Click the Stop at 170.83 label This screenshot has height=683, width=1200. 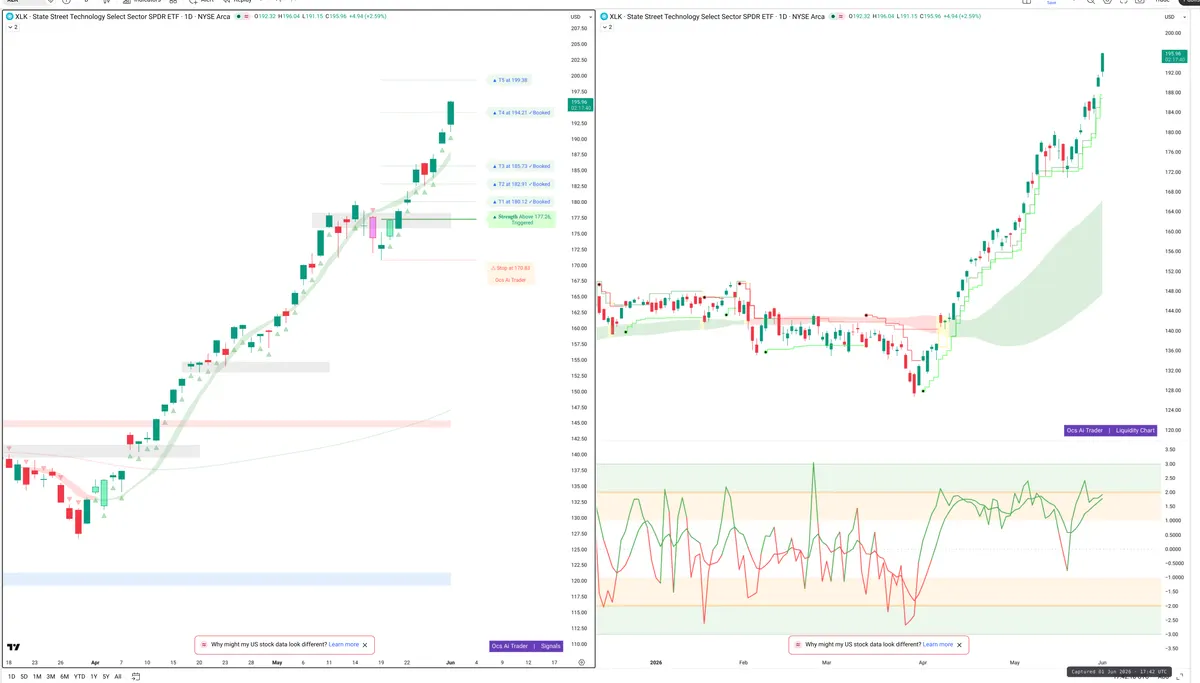pyautogui.click(x=510, y=268)
